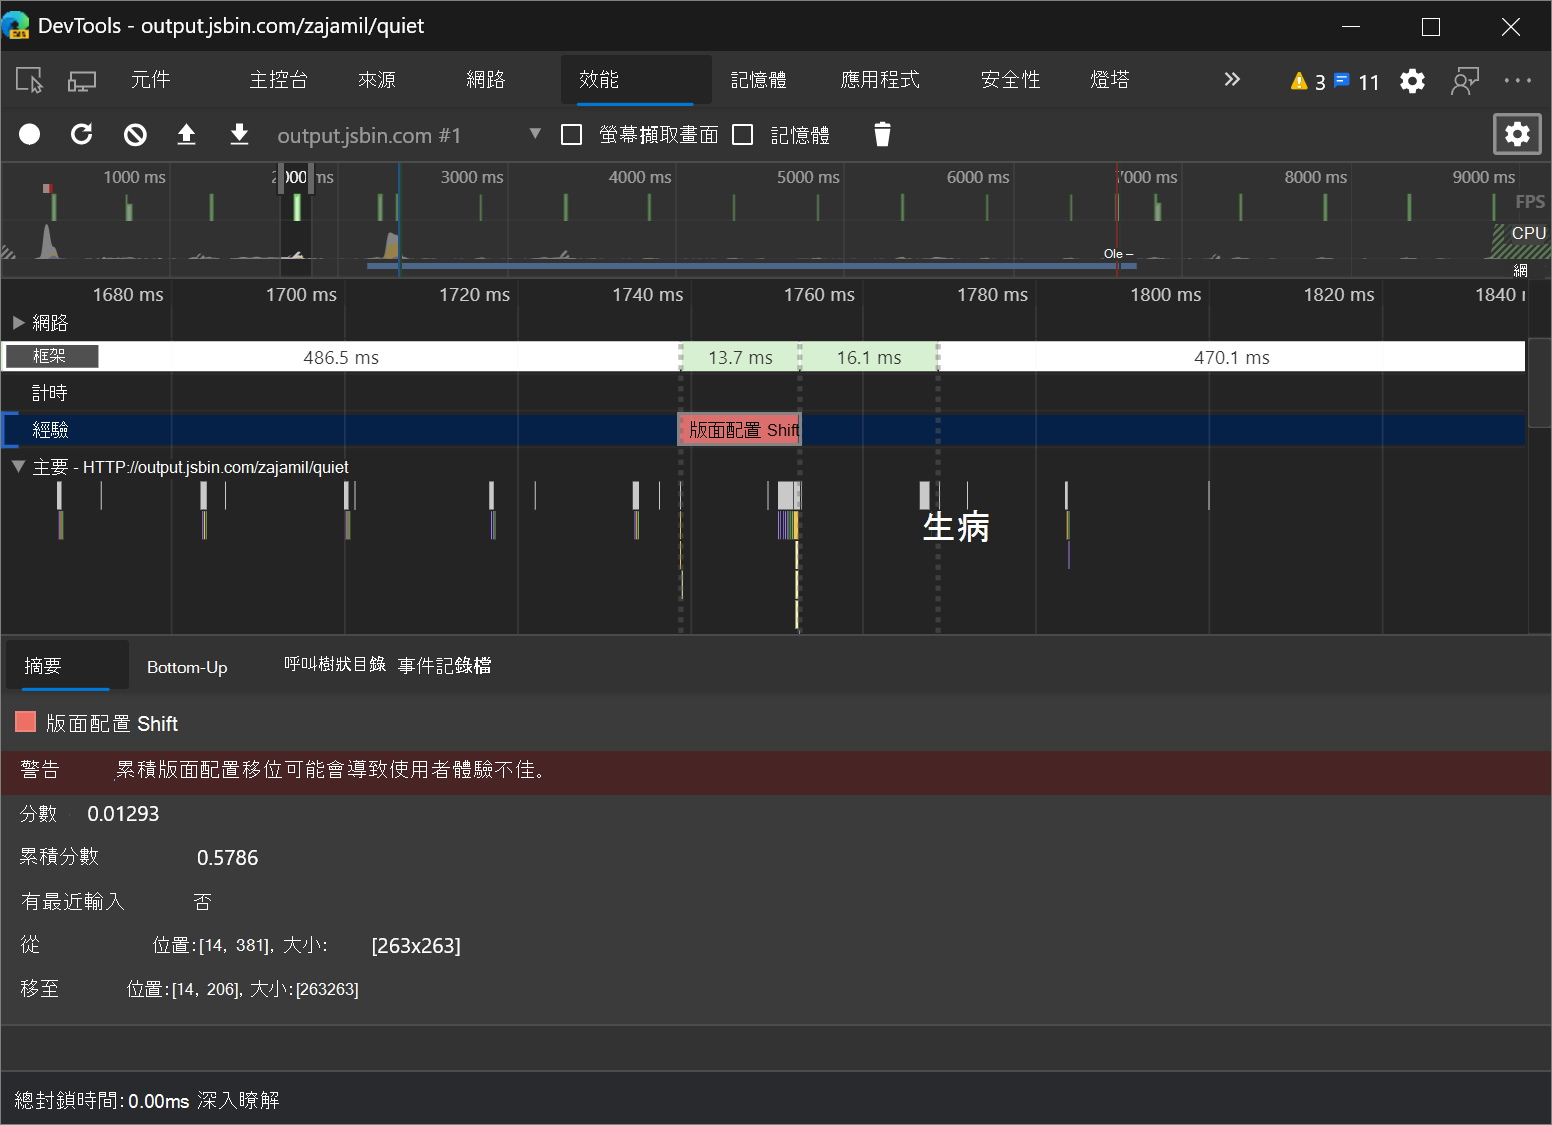Minimize the DevTools window

tap(1351, 27)
